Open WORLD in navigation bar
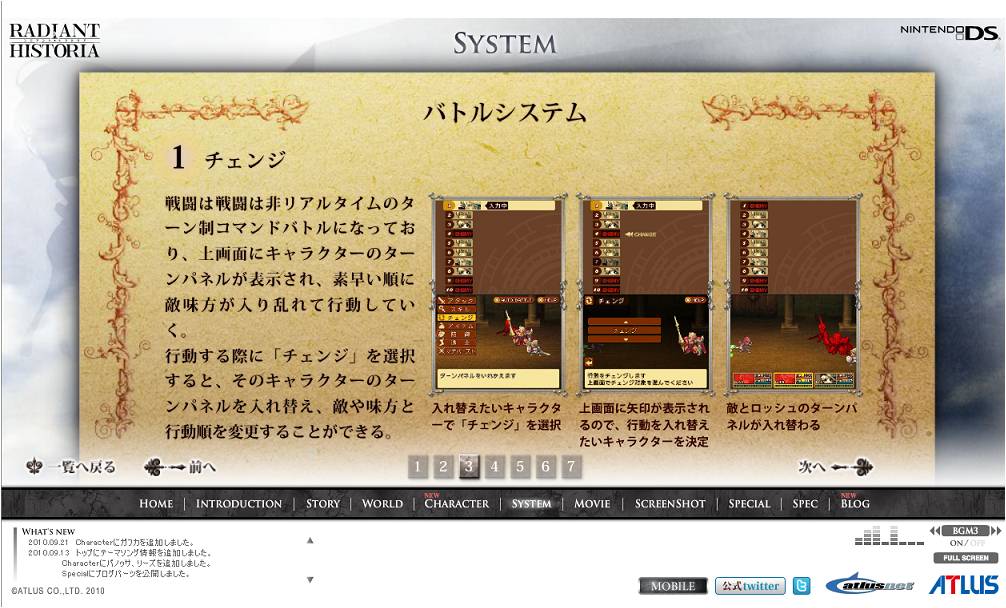The height and width of the screenshot is (608, 1006). 382,503
